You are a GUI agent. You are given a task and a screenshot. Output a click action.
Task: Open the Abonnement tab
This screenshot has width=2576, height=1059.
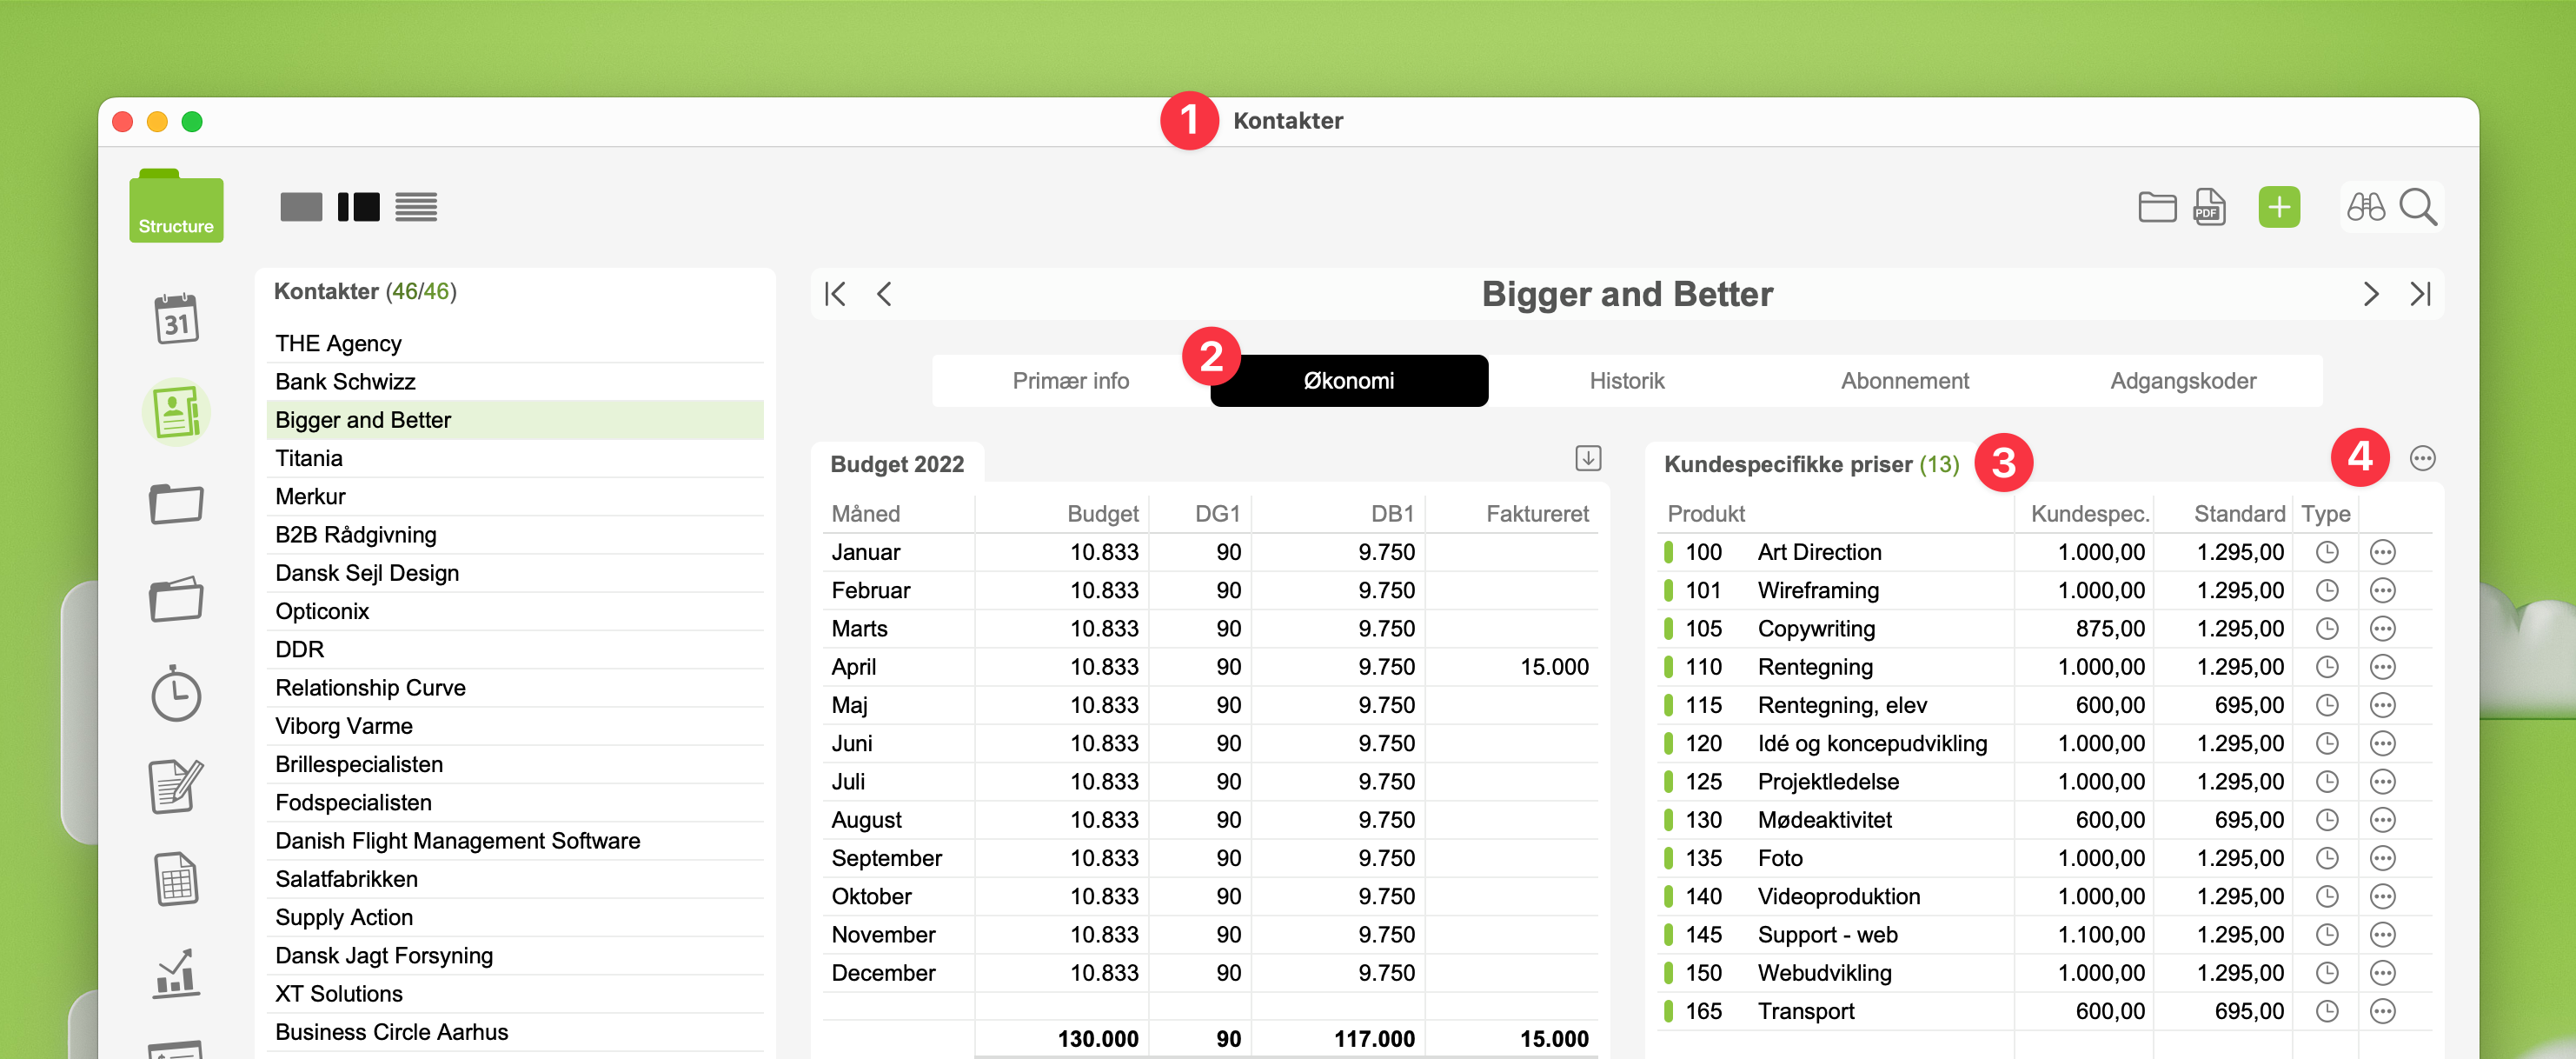click(x=1904, y=381)
